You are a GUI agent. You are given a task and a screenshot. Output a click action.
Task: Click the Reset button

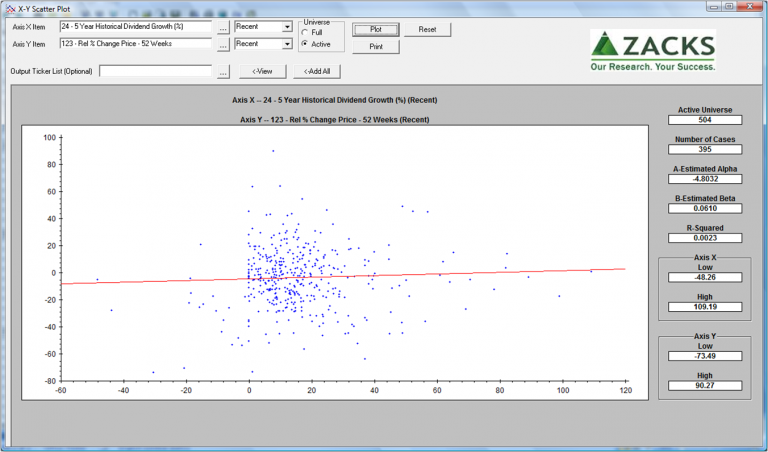[x=428, y=30]
